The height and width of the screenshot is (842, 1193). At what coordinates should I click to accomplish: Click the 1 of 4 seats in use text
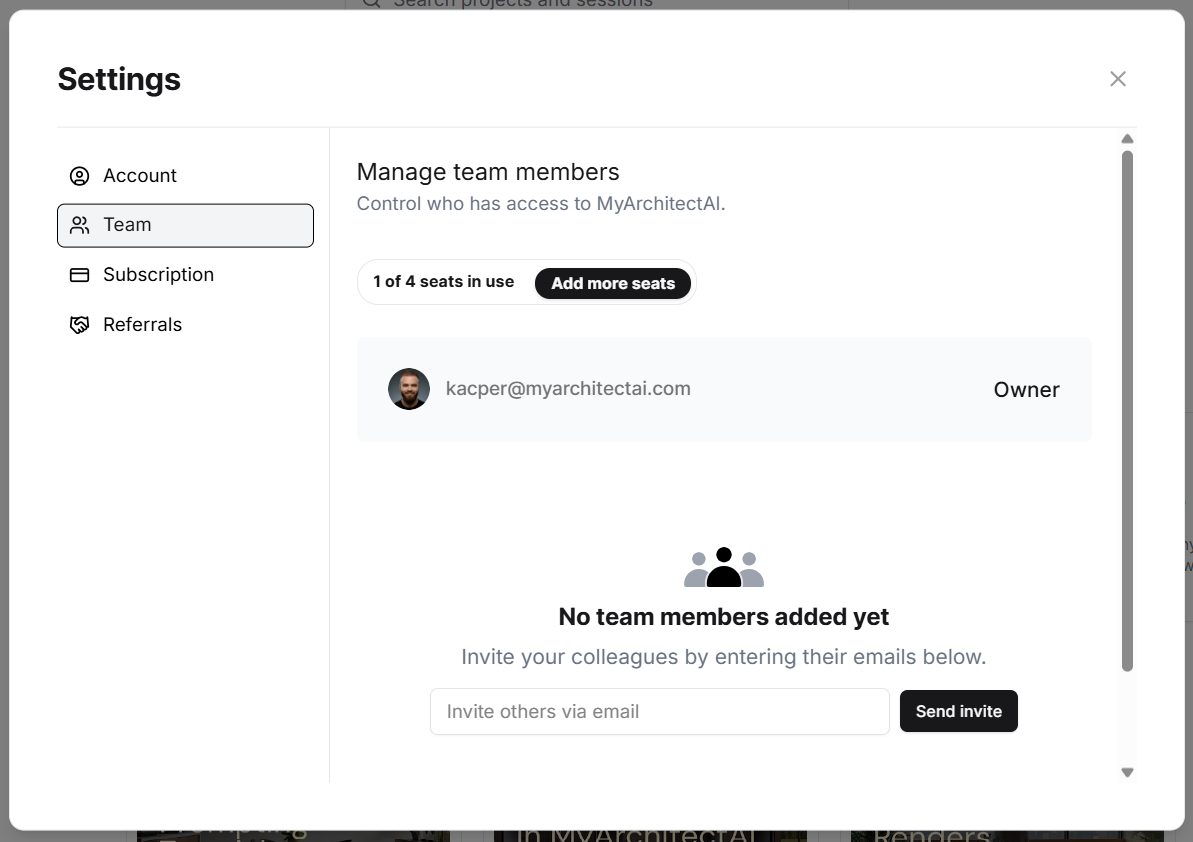(444, 281)
